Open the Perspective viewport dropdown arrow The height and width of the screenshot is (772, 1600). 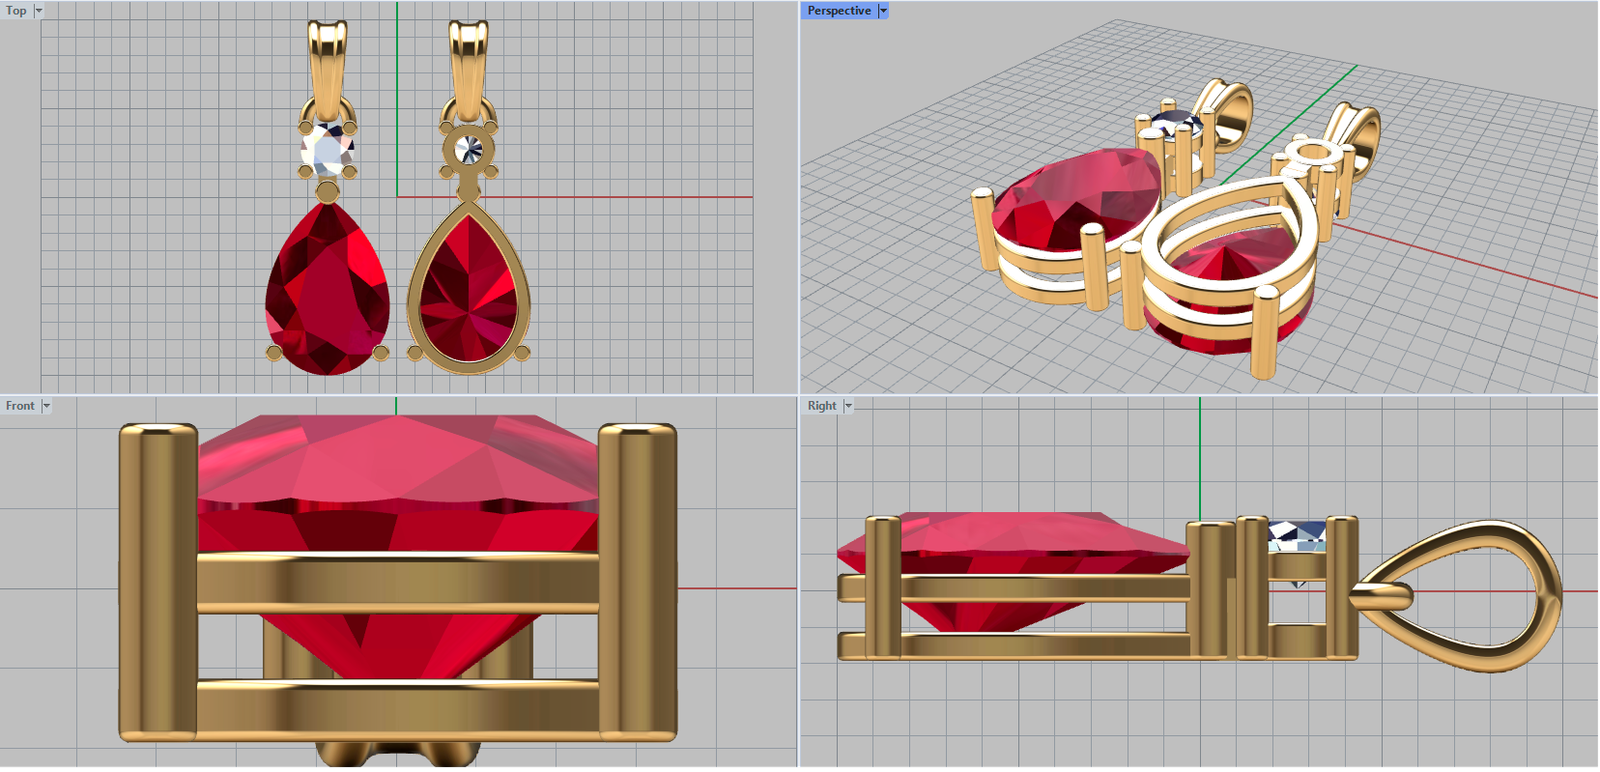pos(883,11)
